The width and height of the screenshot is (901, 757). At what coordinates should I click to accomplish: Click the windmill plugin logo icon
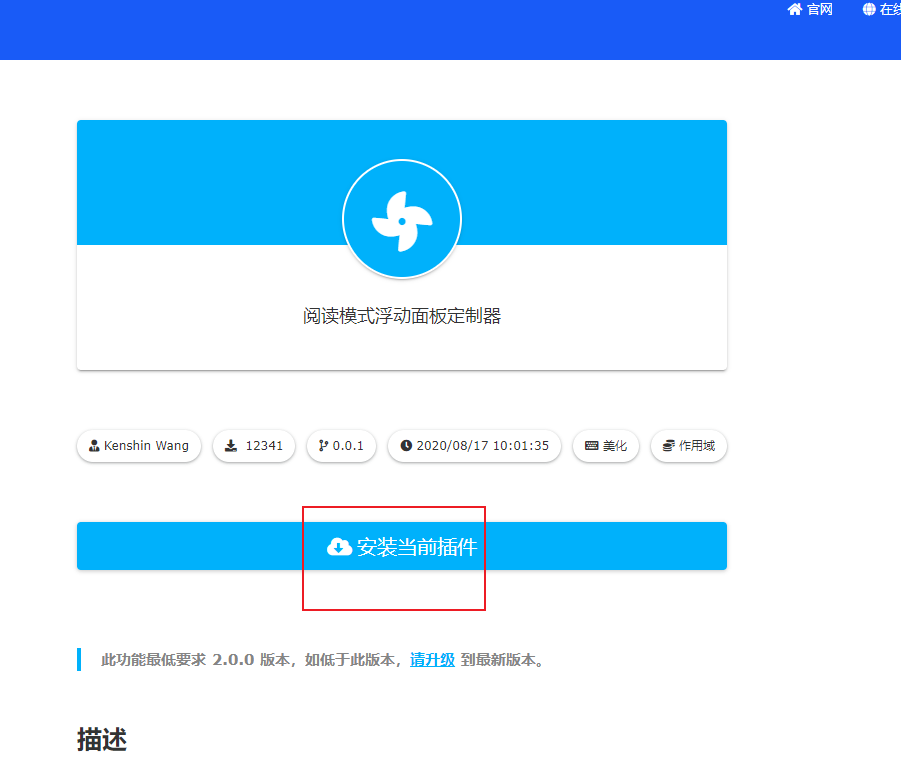[402, 219]
